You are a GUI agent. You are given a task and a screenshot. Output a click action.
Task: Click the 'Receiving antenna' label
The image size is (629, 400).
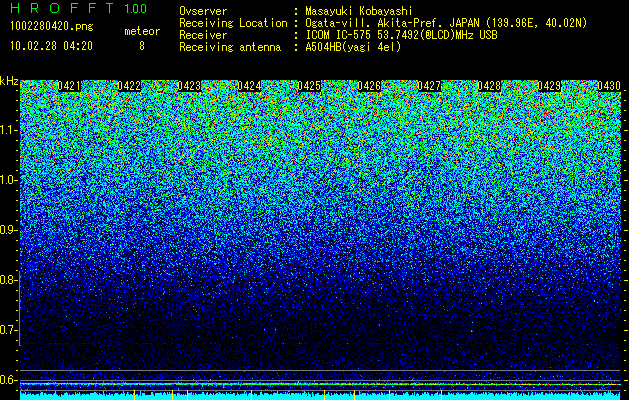point(230,47)
